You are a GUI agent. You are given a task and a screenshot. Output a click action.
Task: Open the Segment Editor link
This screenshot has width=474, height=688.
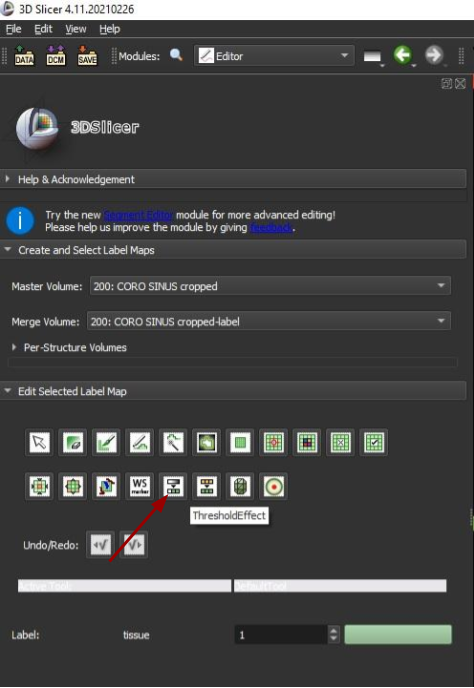coord(139,215)
